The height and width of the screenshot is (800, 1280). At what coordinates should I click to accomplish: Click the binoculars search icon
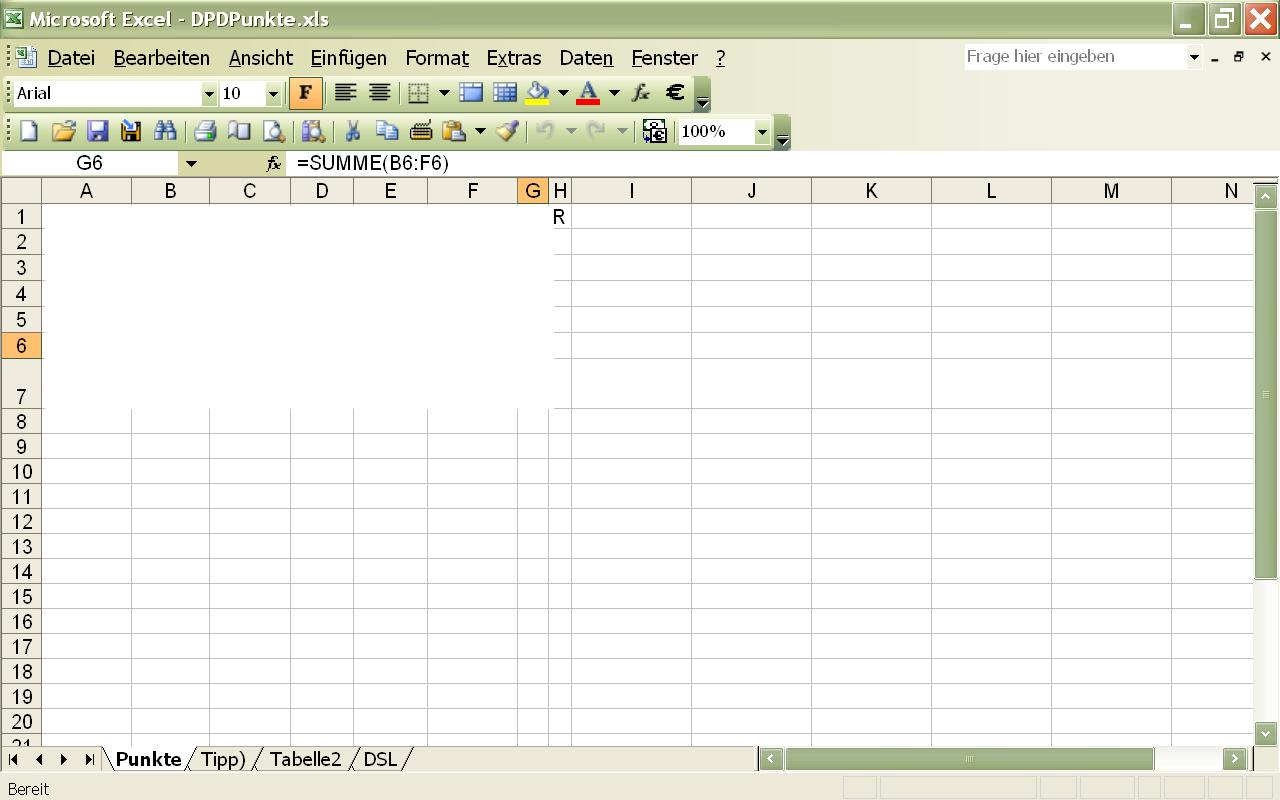pos(165,131)
